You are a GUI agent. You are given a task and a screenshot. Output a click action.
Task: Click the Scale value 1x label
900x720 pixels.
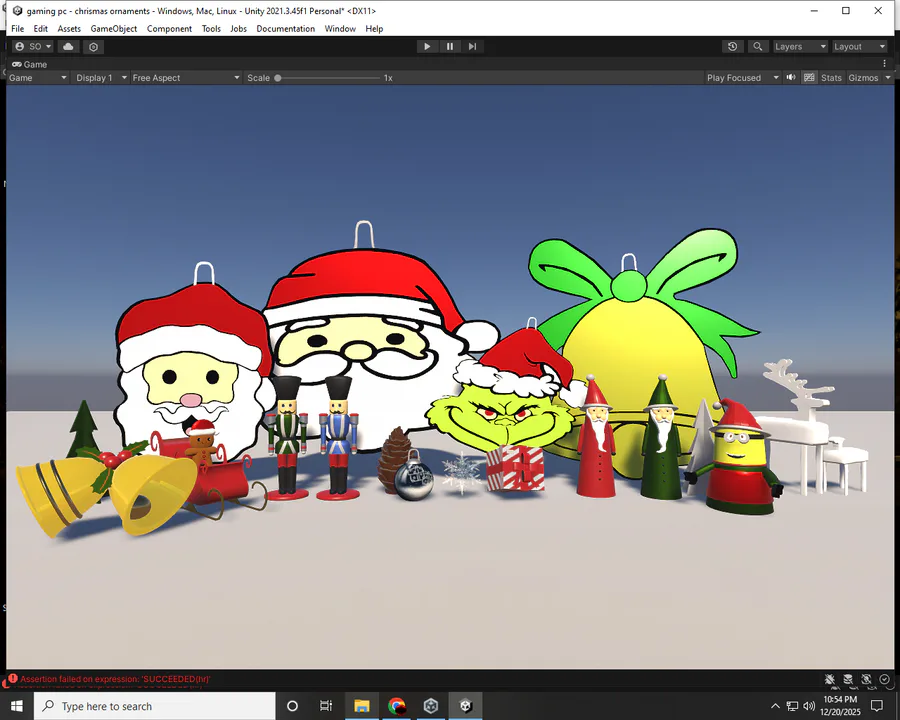pos(388,78)
